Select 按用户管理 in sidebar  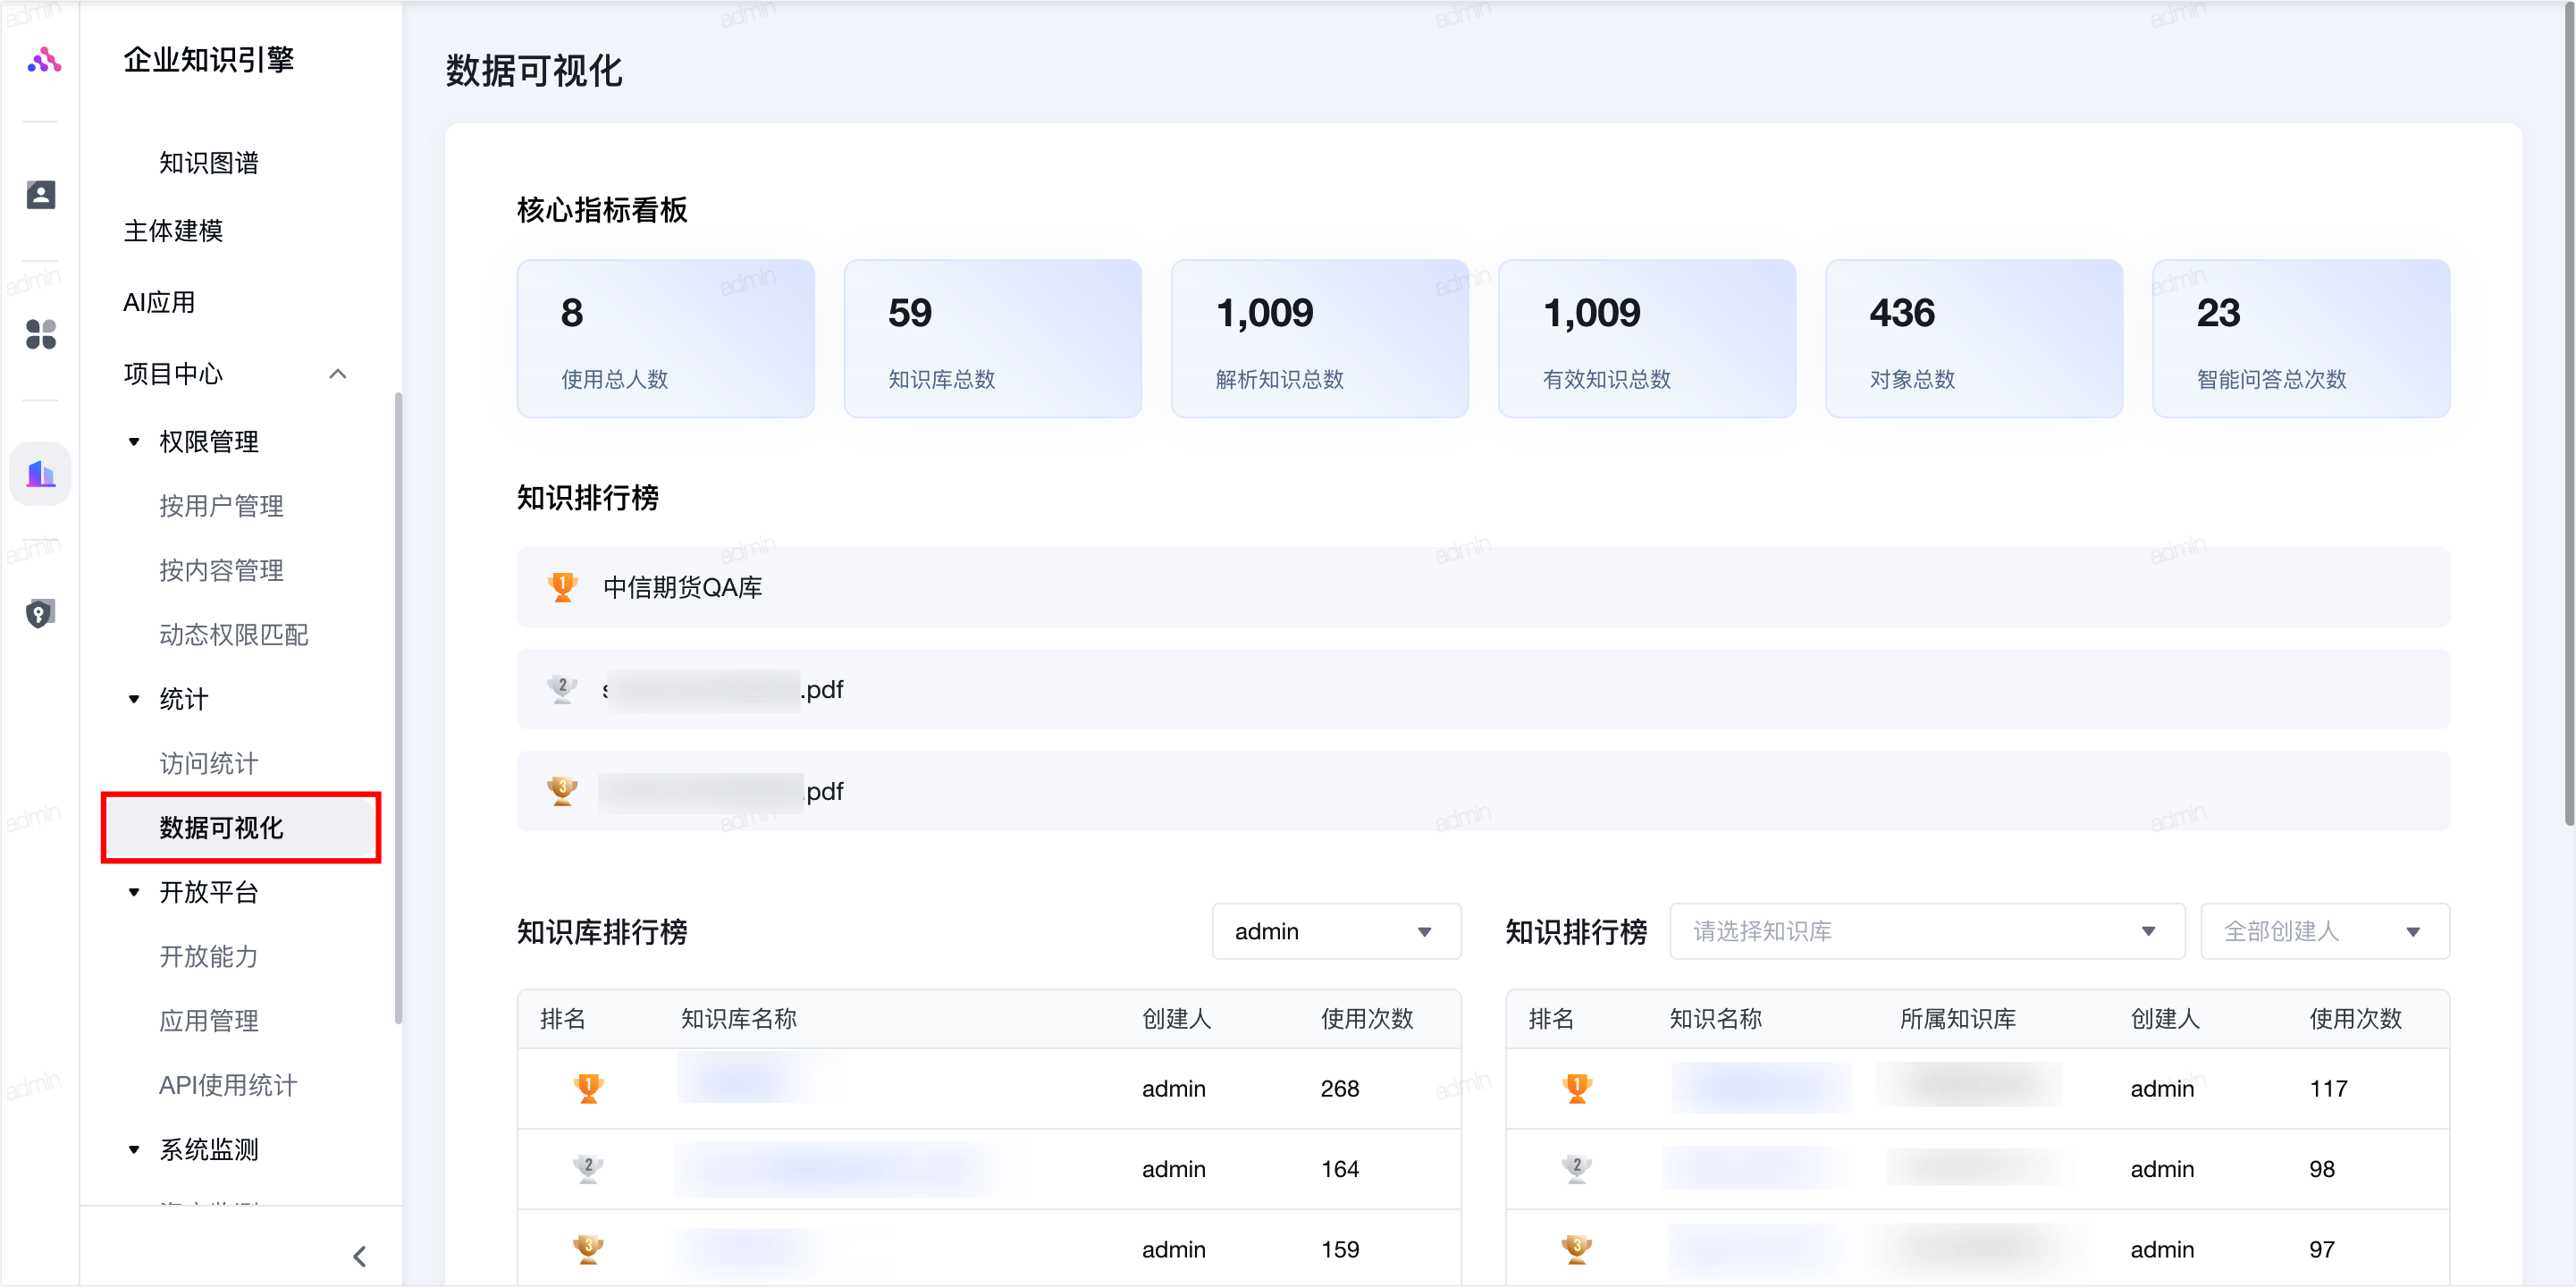221,506
